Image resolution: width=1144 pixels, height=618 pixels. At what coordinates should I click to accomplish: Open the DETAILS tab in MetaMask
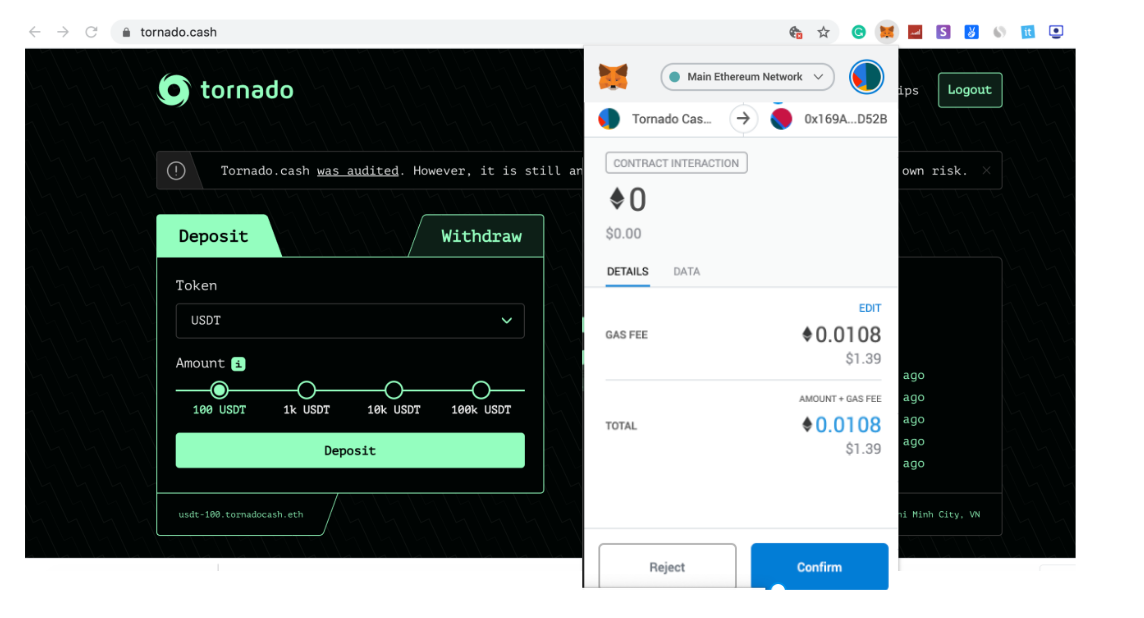[x=627, y=271]
